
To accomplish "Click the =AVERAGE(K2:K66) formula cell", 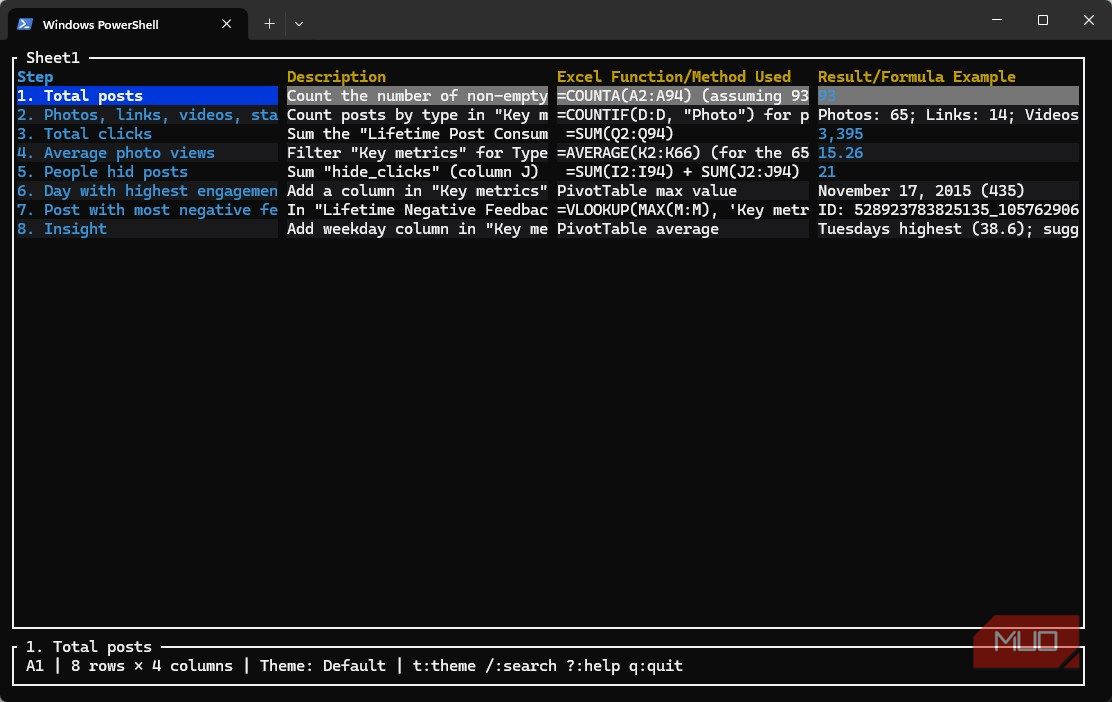I will coord(682,152).
